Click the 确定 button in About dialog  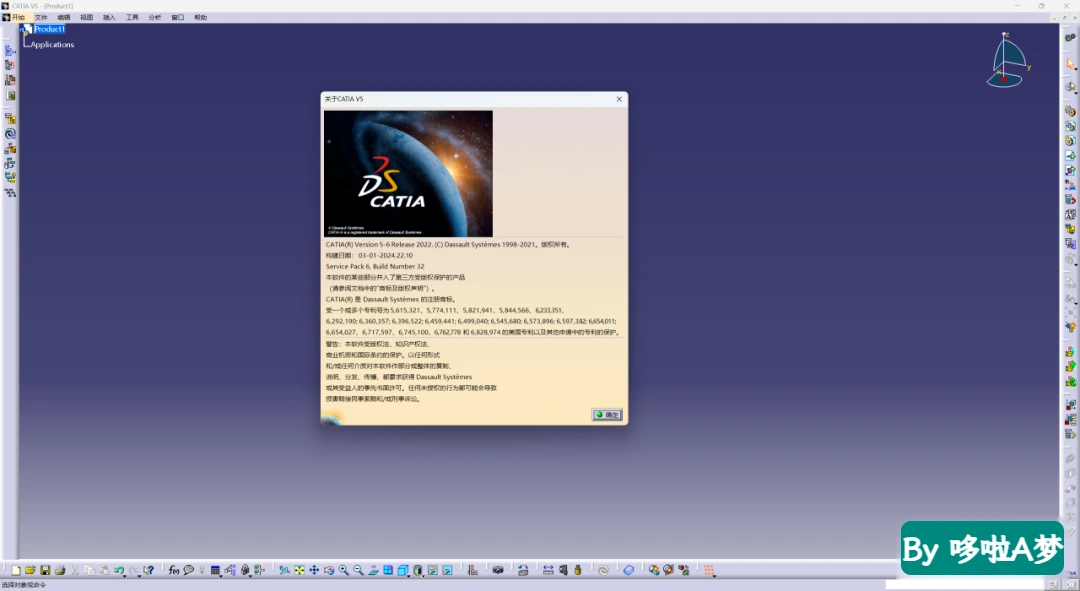click(607, 415)
